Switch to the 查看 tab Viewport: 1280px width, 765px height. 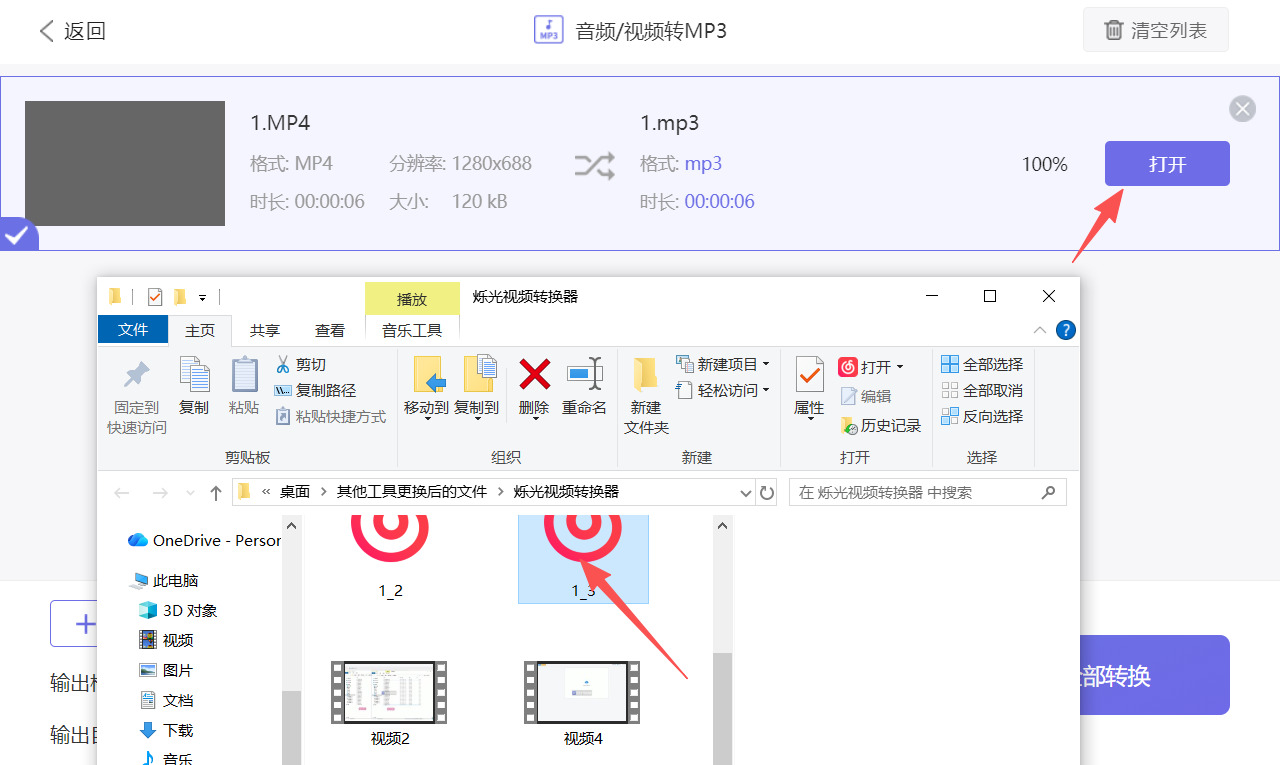(x=330, y=330)
